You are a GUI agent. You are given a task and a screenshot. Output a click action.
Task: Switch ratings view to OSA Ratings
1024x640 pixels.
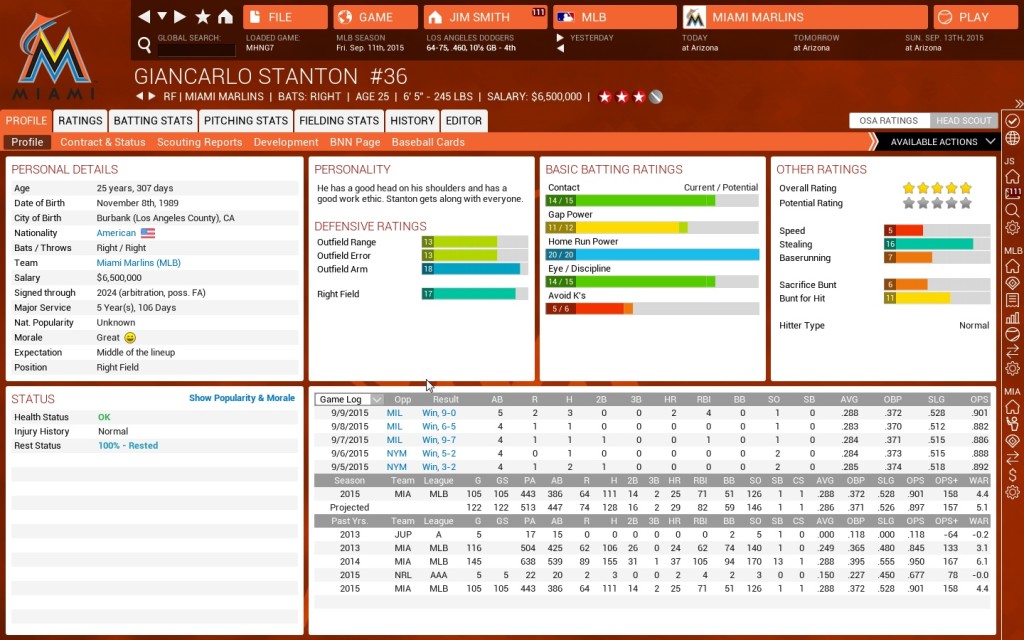[x=889, y=120]
